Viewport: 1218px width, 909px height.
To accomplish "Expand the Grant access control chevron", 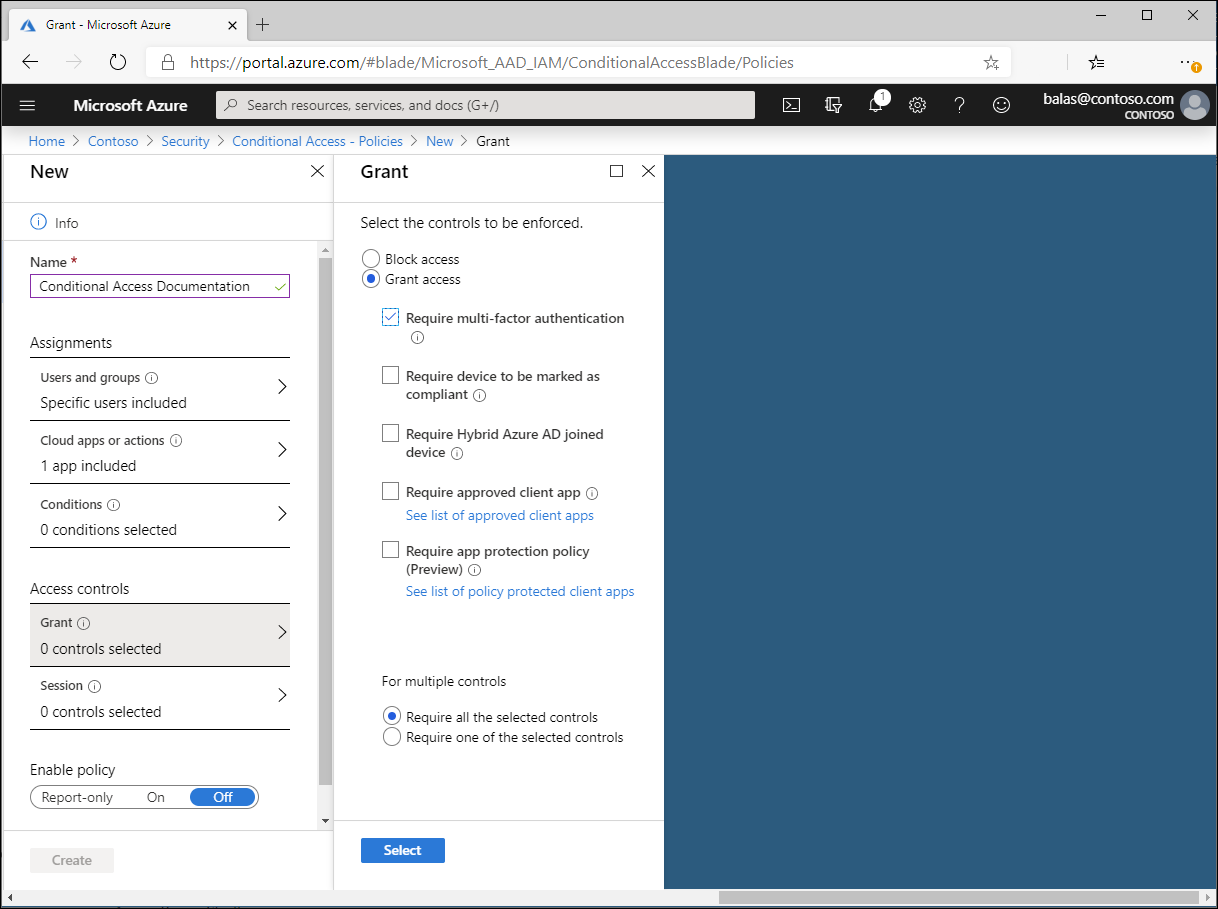I will pos(282,632).
